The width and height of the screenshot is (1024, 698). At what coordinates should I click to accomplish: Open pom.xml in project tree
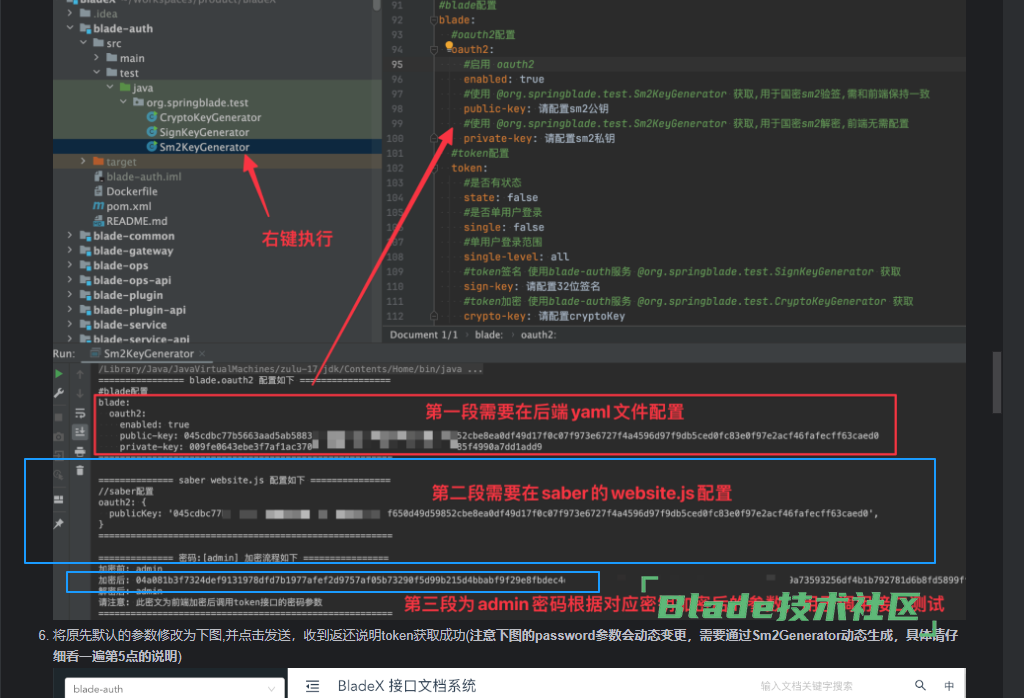[x=129, y=206]
